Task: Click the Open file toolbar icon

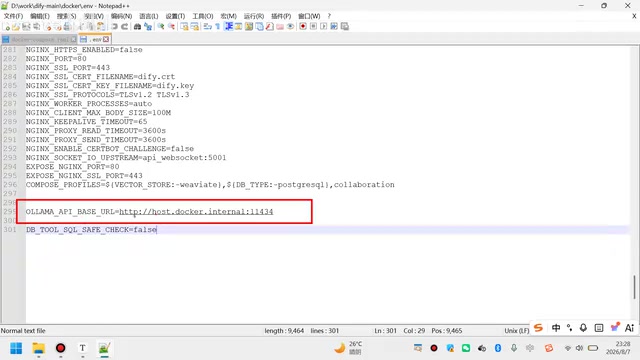Action: pos(16,27)
